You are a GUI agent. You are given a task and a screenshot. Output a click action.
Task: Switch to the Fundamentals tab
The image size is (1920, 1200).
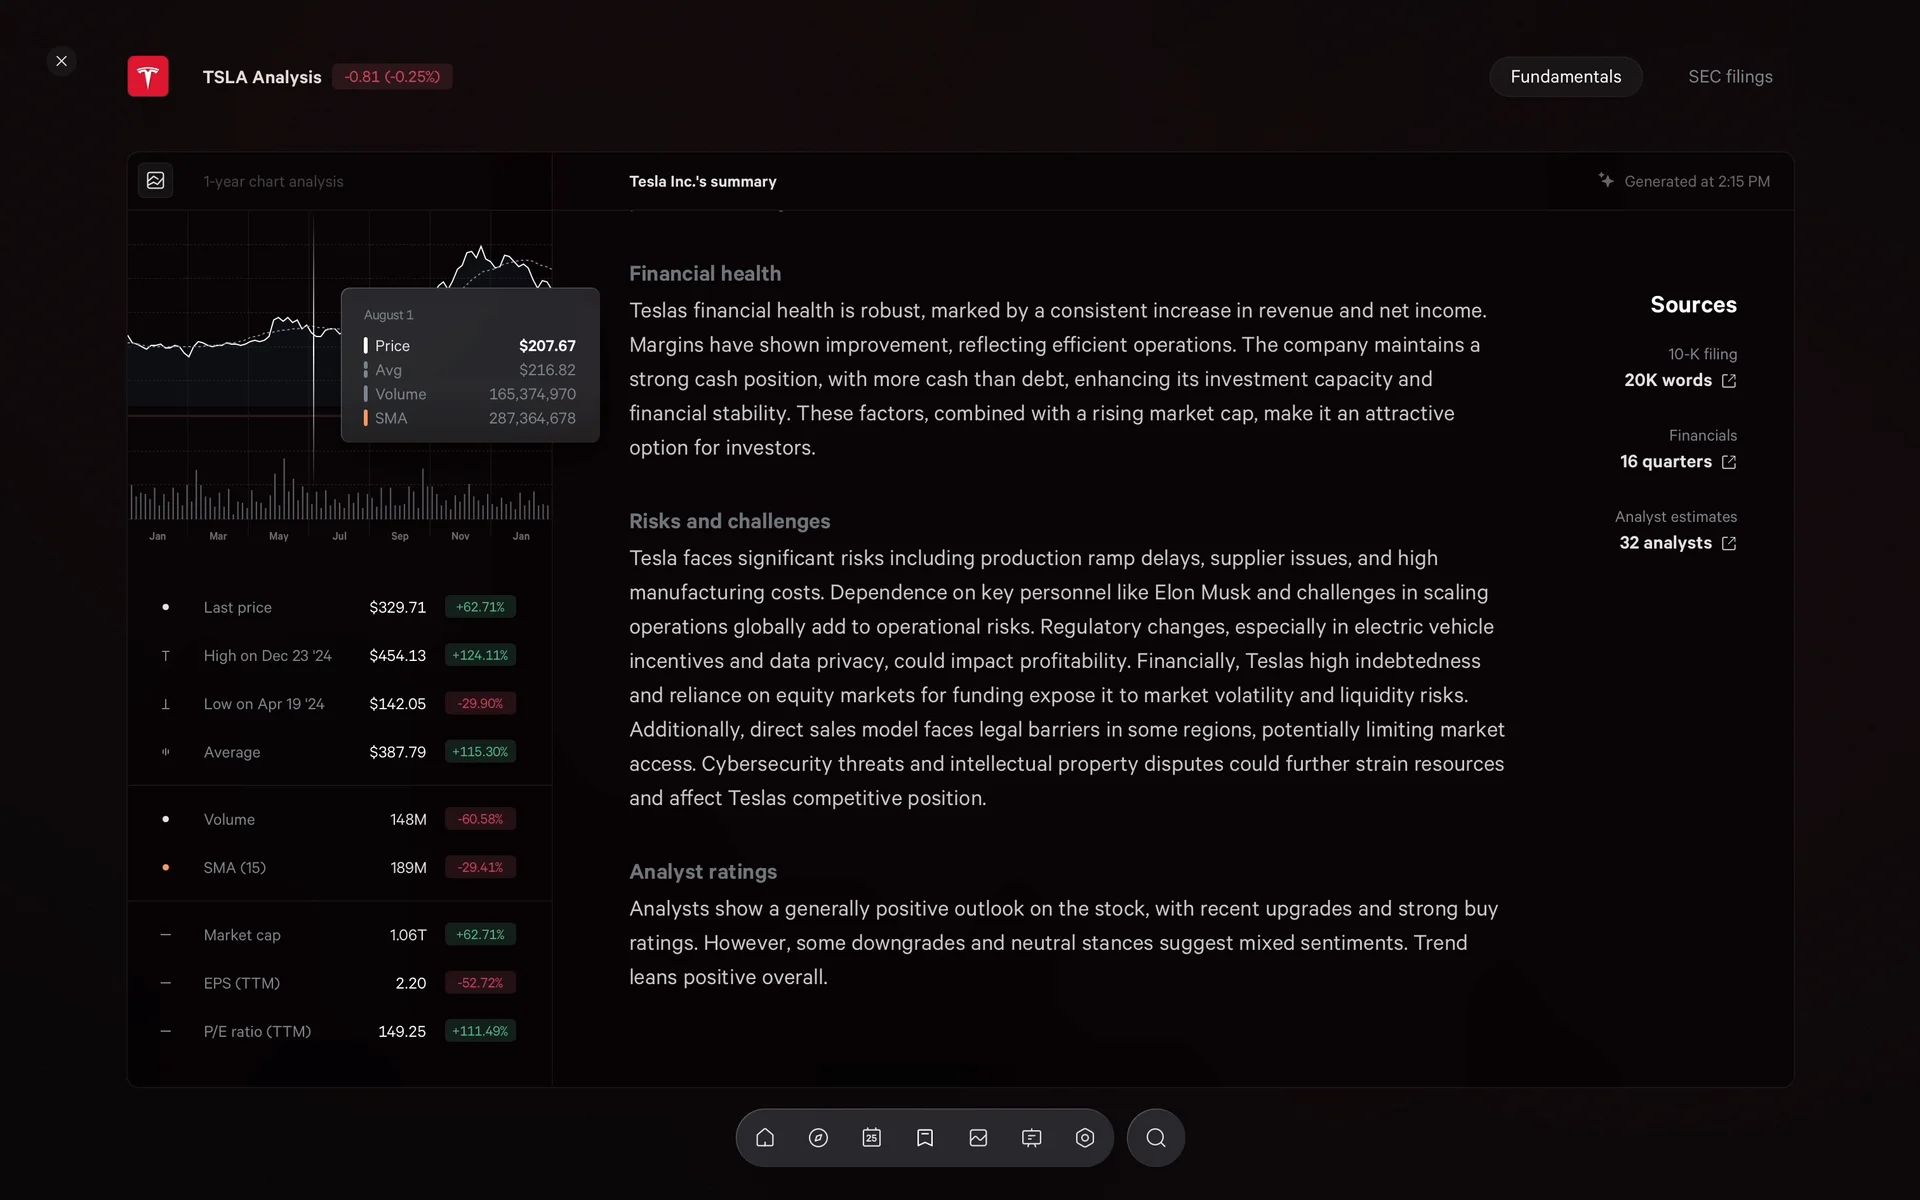click(x=1565, y=77)
